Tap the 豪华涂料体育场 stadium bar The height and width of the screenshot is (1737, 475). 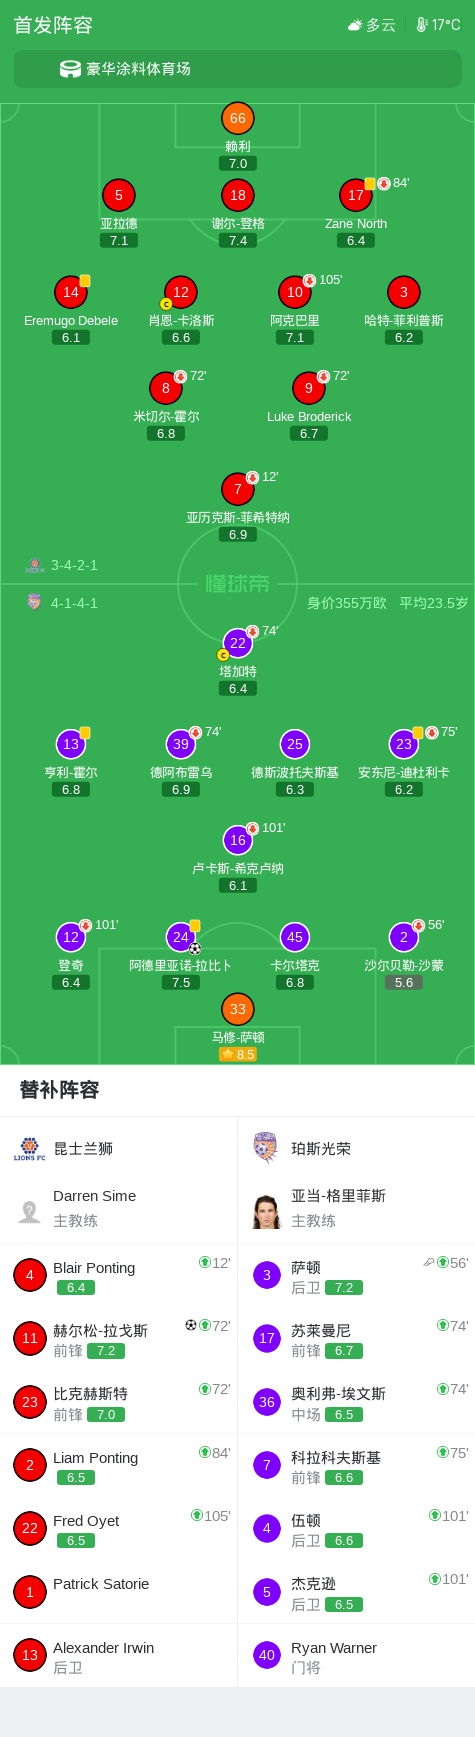237,69
